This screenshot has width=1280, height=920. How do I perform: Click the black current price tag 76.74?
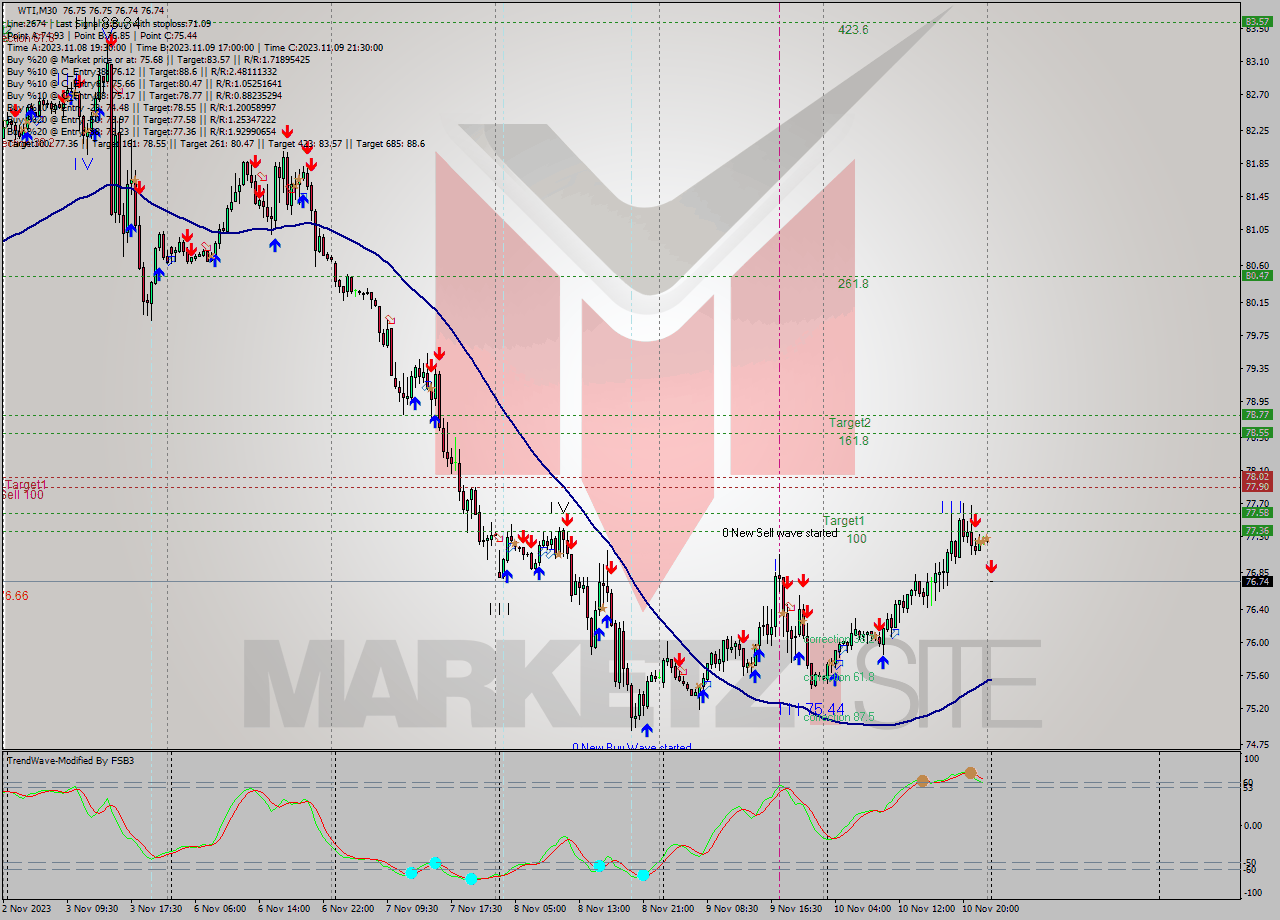coord(1256,581)
